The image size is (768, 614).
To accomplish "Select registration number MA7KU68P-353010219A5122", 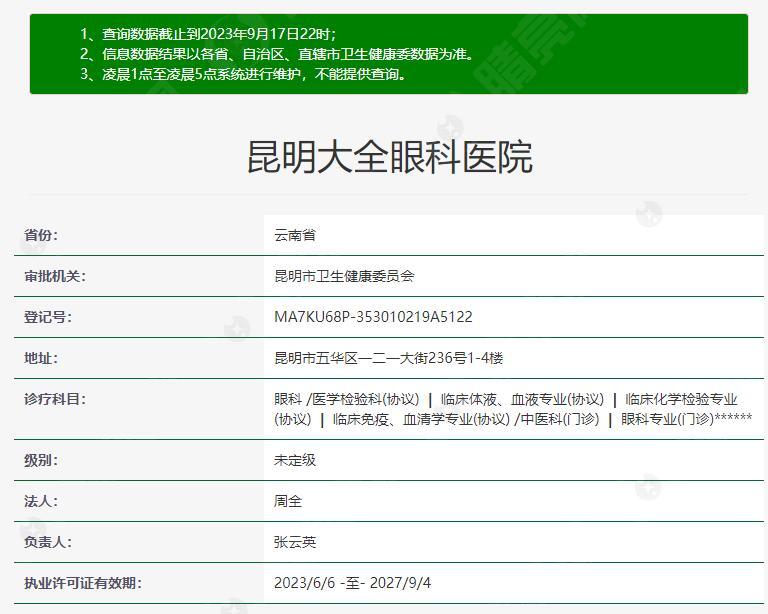I will pyautogui.click(x=373, y=317).
